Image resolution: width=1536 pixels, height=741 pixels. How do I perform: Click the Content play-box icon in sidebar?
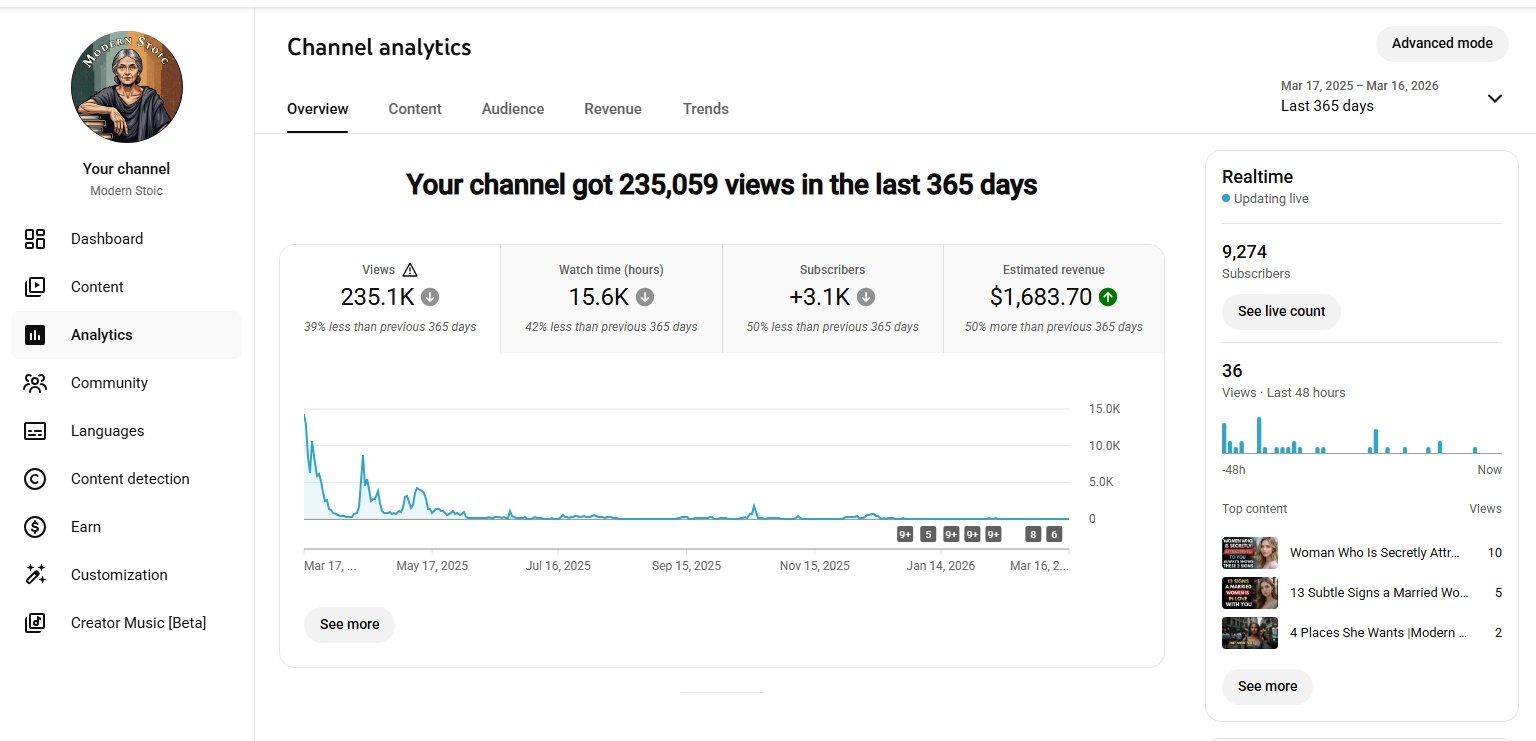click(35, 287)
